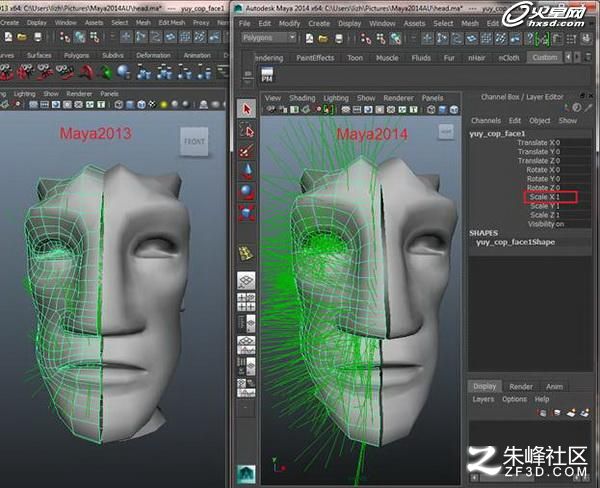Screen dimensions: 600x488
Task: Click the PM shelf icon in Maya 2014
Action: 267,75
